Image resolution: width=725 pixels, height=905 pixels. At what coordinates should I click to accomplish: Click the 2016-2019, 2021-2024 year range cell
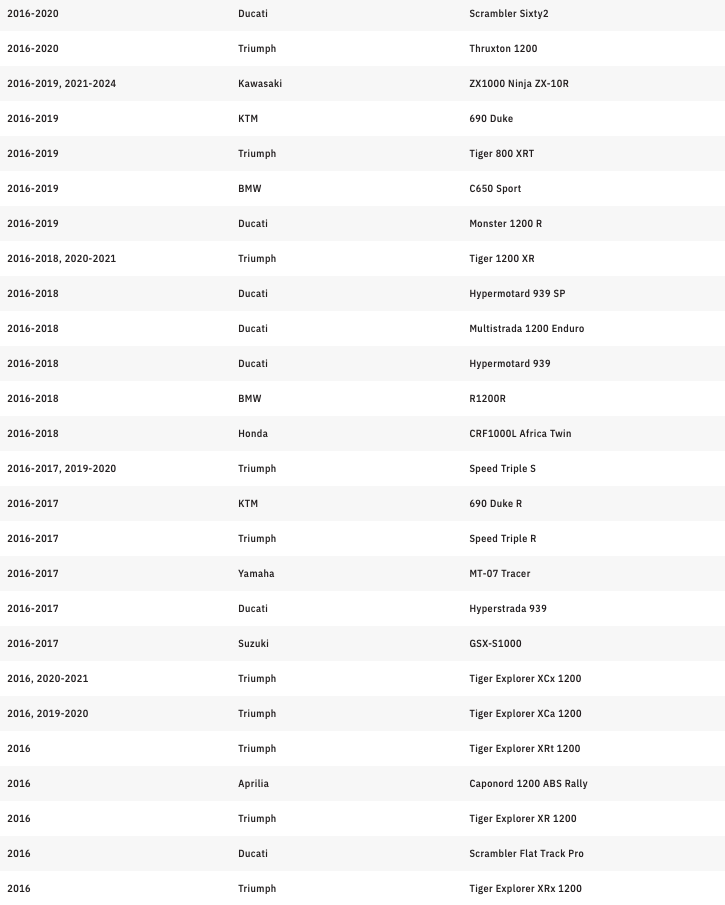click(61, 84)
